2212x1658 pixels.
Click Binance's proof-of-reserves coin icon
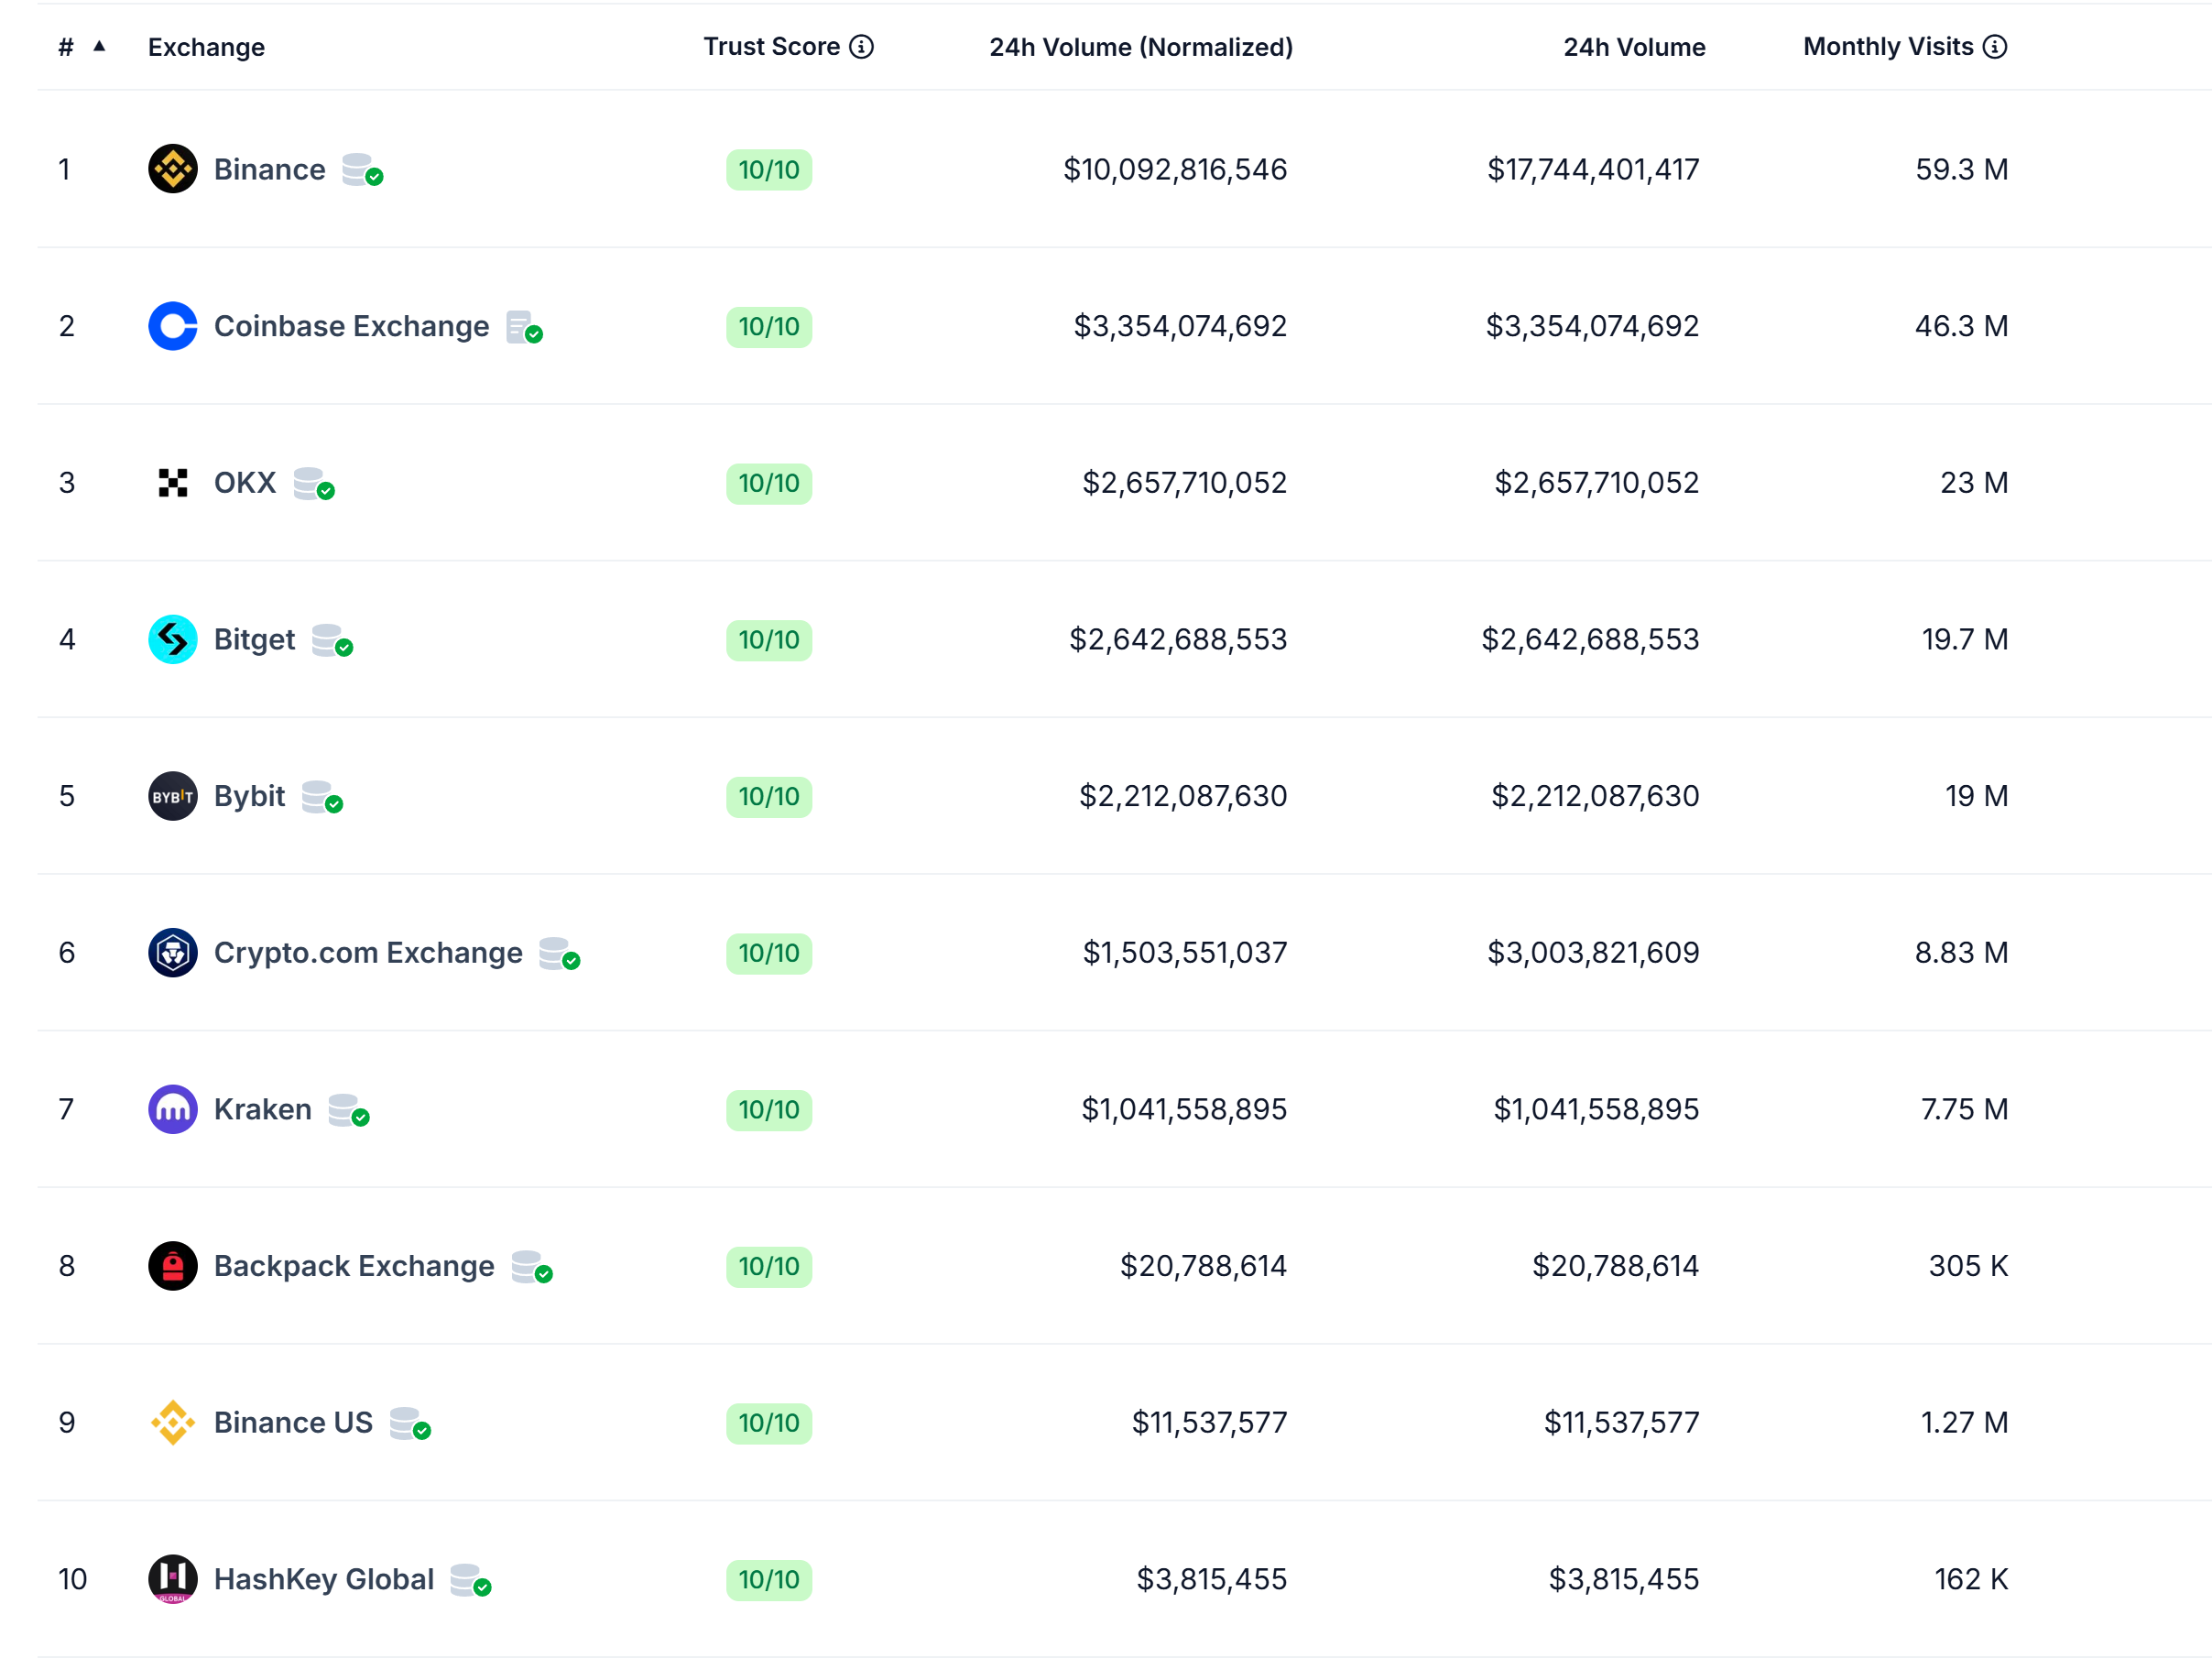click(361, 170)
